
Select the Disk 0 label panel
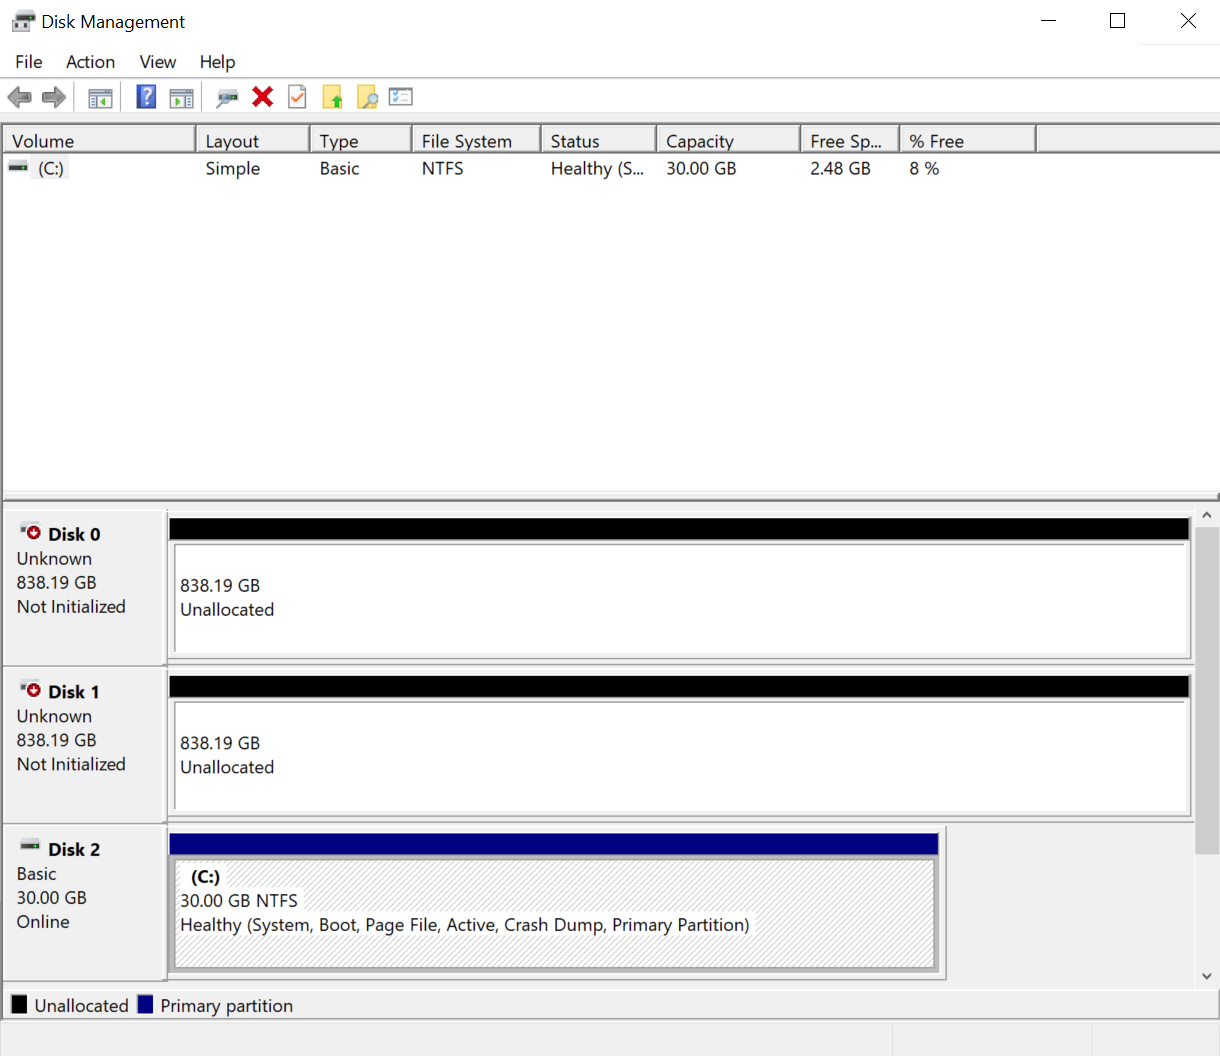click(85, 588)
